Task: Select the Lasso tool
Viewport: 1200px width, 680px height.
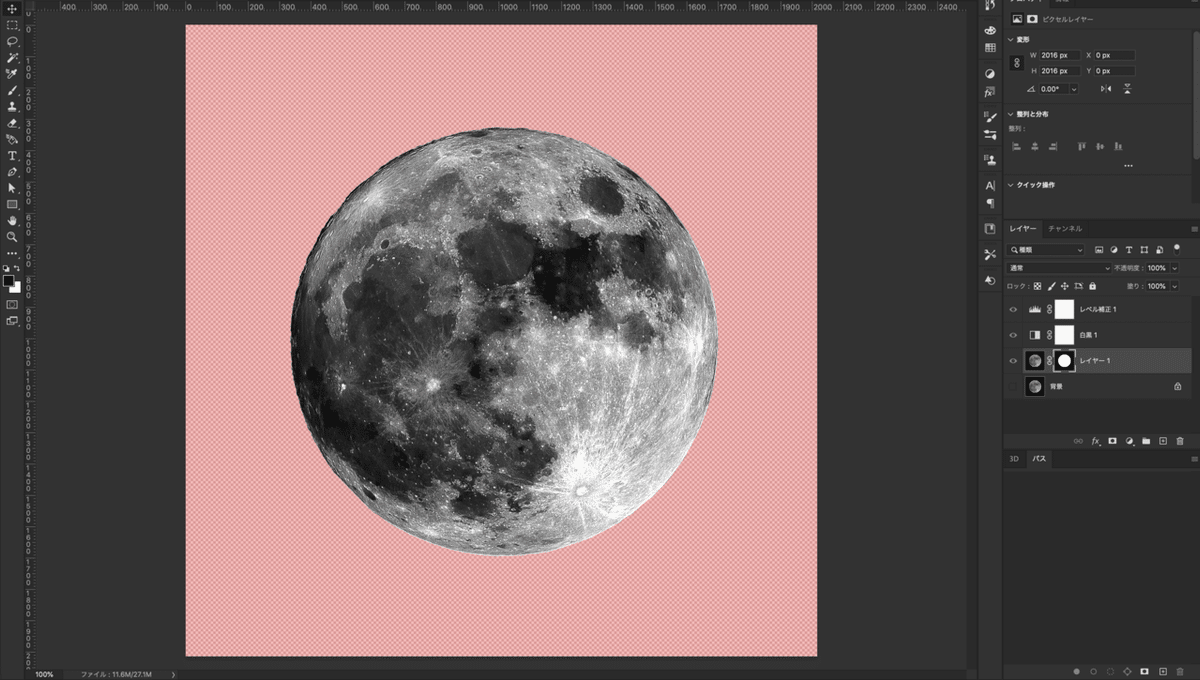Action: pos(12,41)
